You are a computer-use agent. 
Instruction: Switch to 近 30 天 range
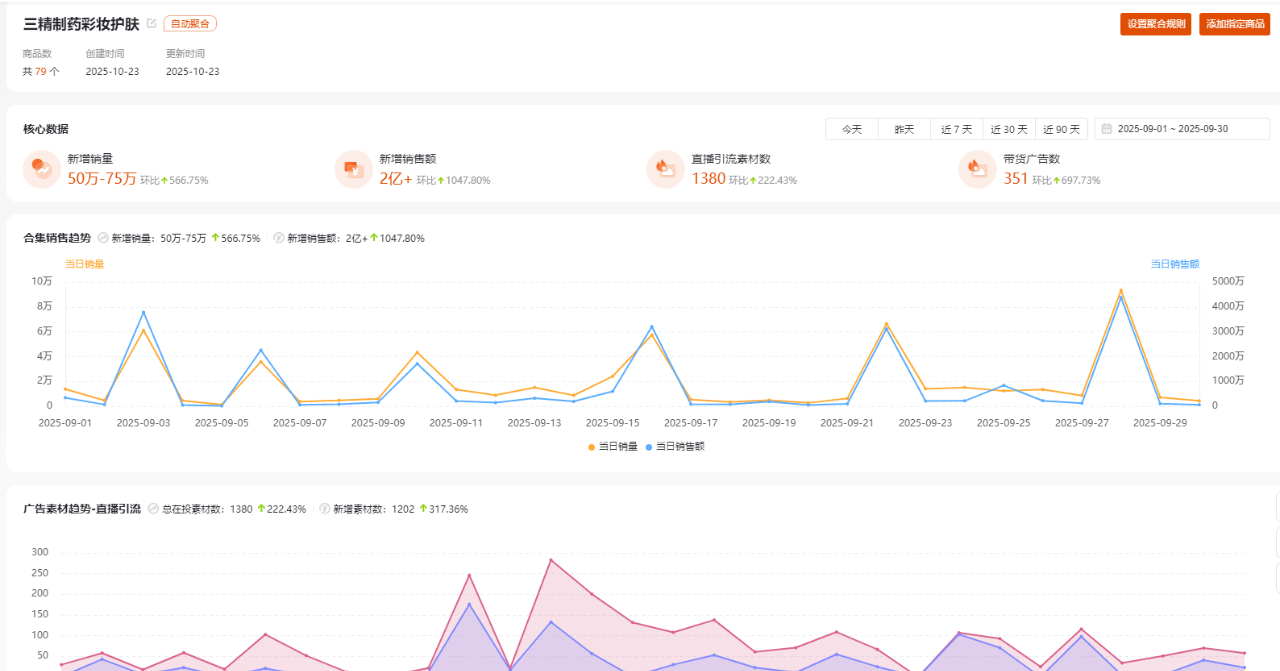pyautogui.click(x=1009, y=129)
